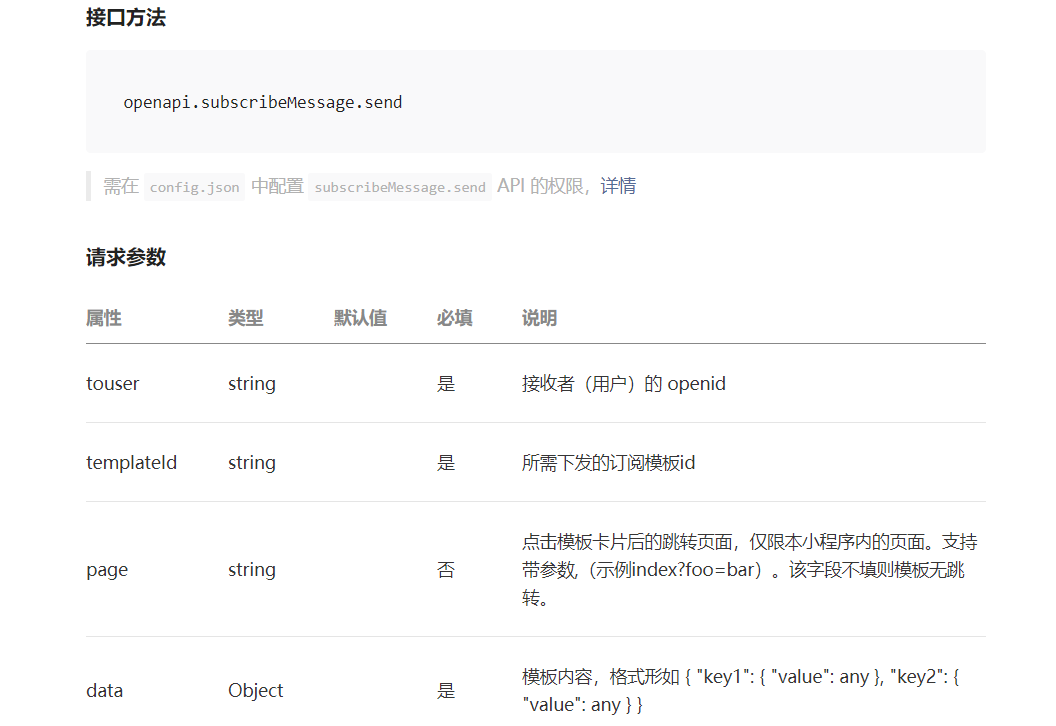
Task: Click the templateId attribute cell
Action: pos(131,463)
